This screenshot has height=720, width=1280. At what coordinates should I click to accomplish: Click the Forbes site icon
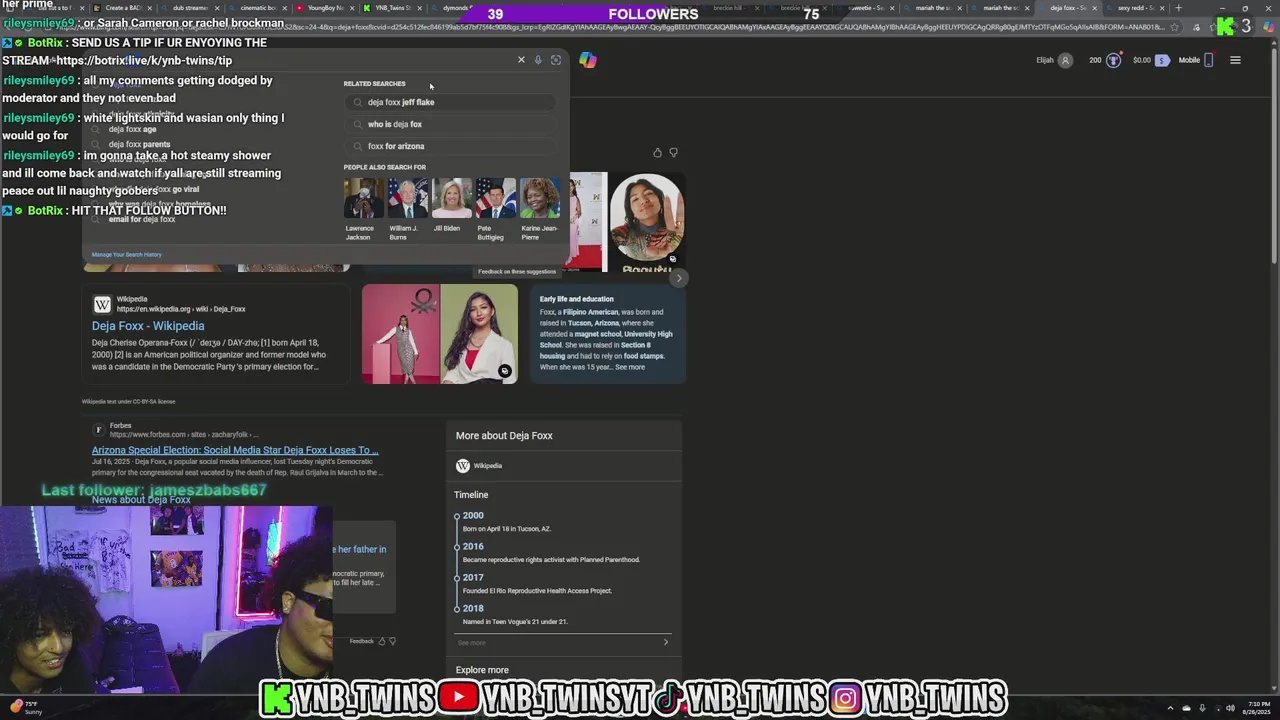click(x=98, y=430)
